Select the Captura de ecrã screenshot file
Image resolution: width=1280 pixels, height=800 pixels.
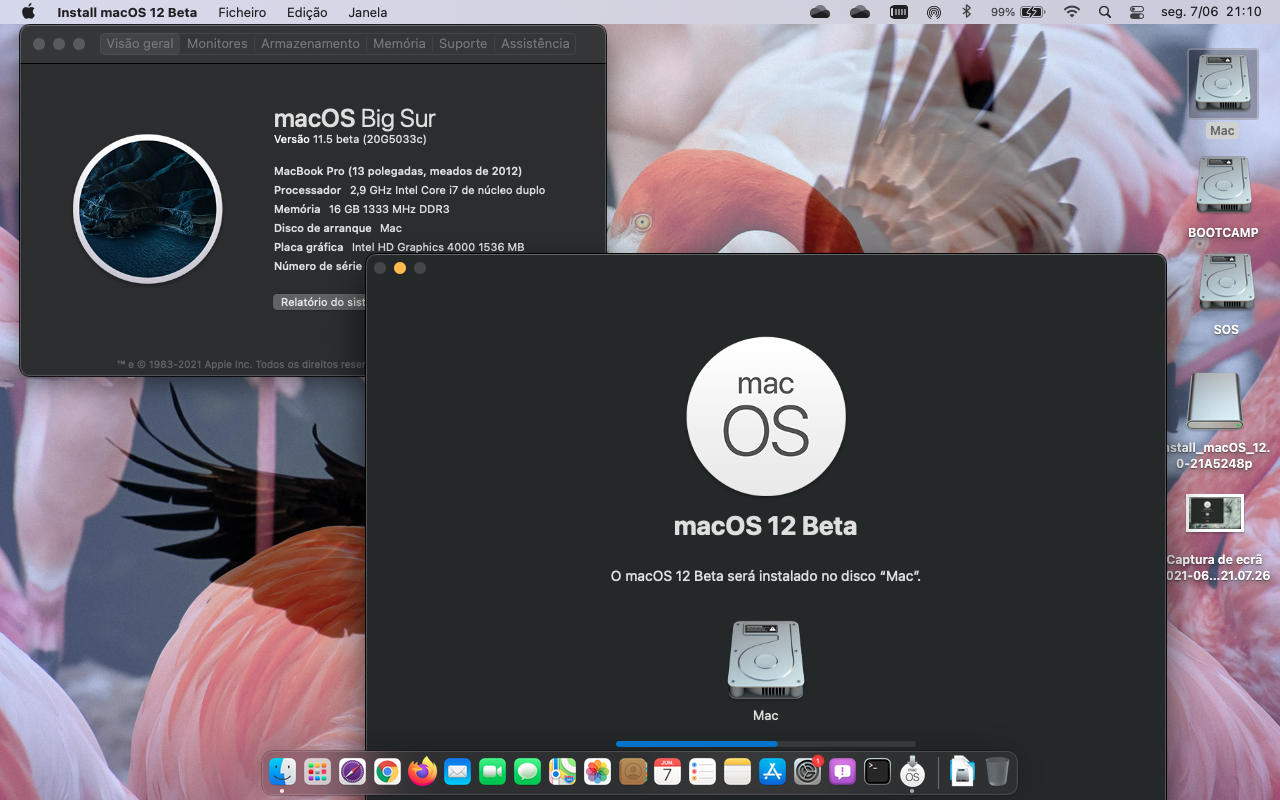pyautogui.click(x=1215, y=513)
